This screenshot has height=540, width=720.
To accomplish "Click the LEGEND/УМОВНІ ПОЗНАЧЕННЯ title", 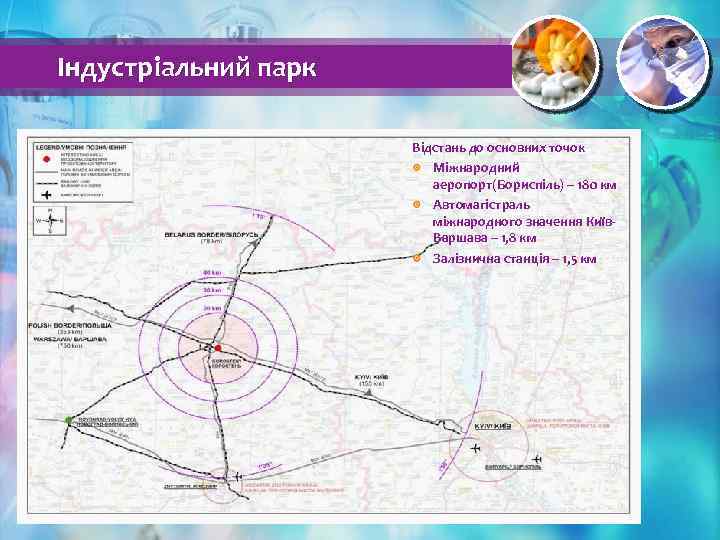I will tap(83, 148).
